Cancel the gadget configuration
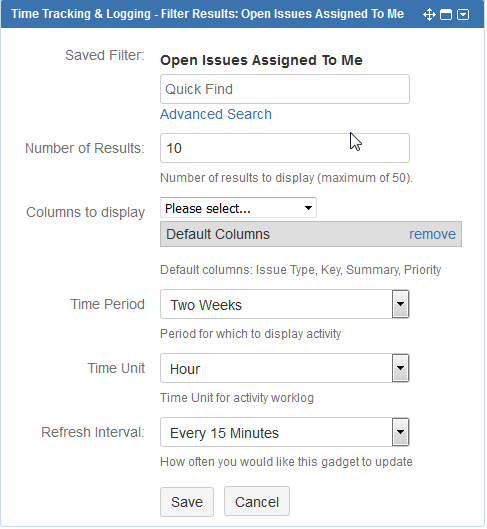 coord(258,503)
